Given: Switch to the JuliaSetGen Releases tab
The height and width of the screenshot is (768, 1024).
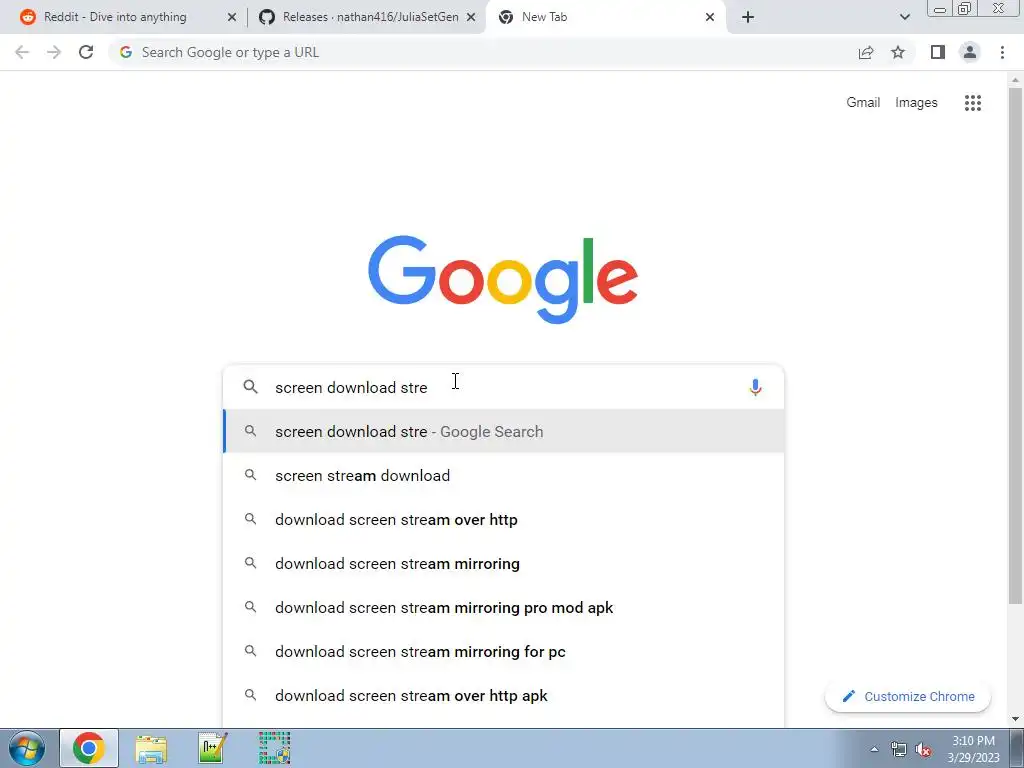Looking at the screenshot, I should click(x=366, y=17).
